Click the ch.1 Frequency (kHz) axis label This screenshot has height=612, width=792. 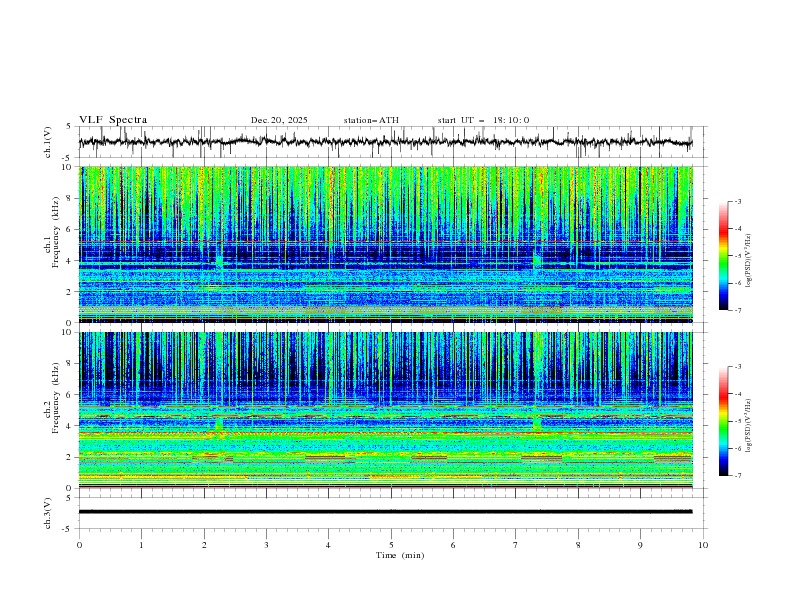tap(52, 233)
